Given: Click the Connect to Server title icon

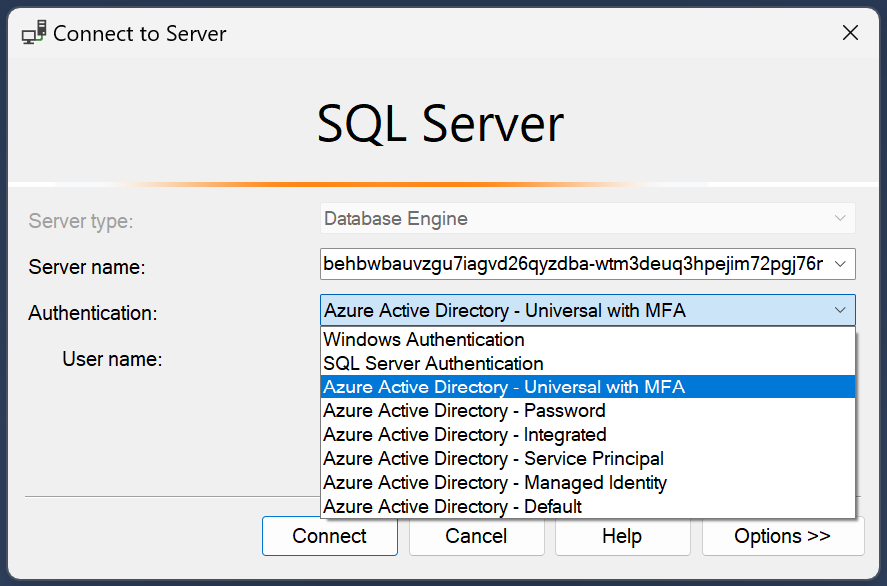Looking at the screenshot, I should point(33,32).
